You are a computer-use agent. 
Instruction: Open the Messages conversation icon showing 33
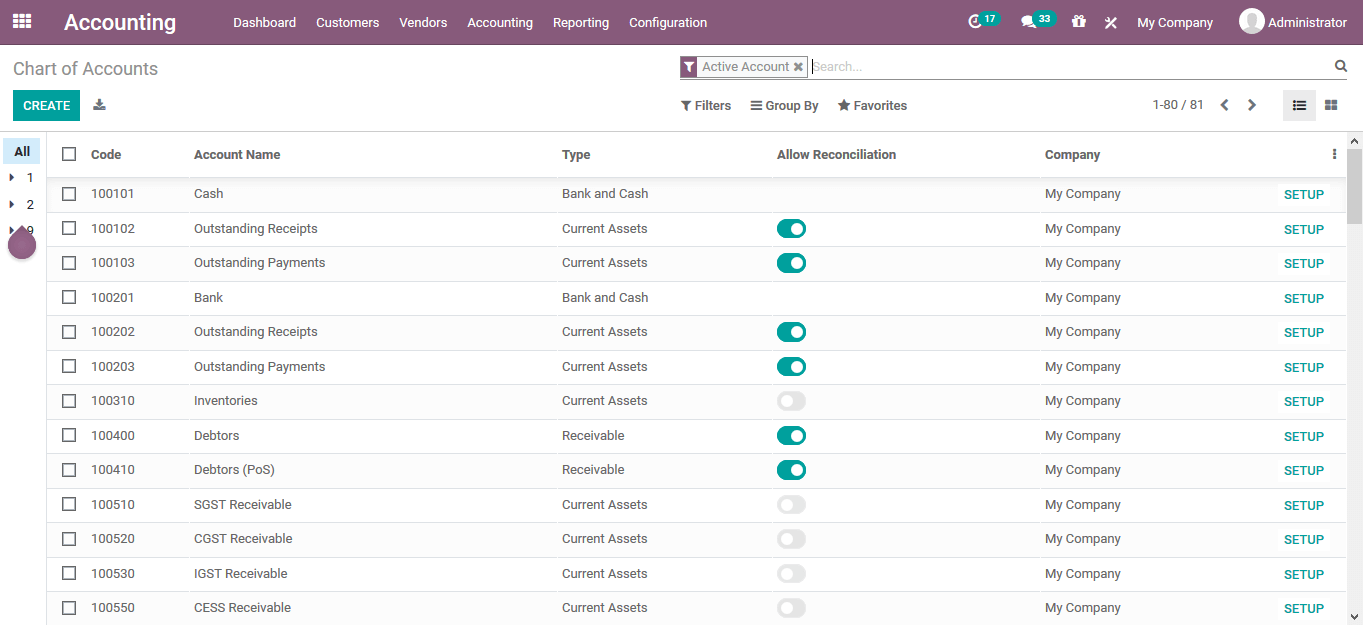1032,21
